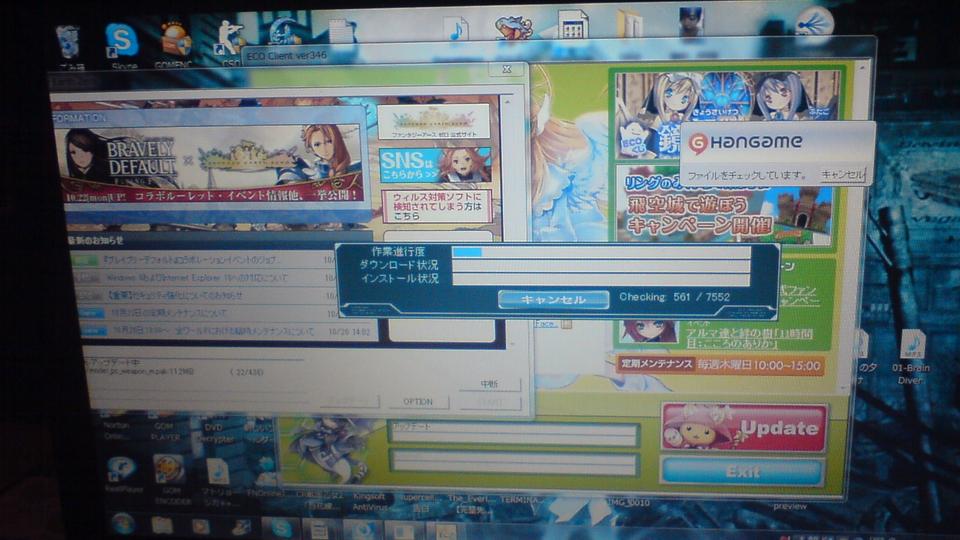Open the round blue network icon at top right
Viewport: 960px width, 540px height.
(816, 24)
